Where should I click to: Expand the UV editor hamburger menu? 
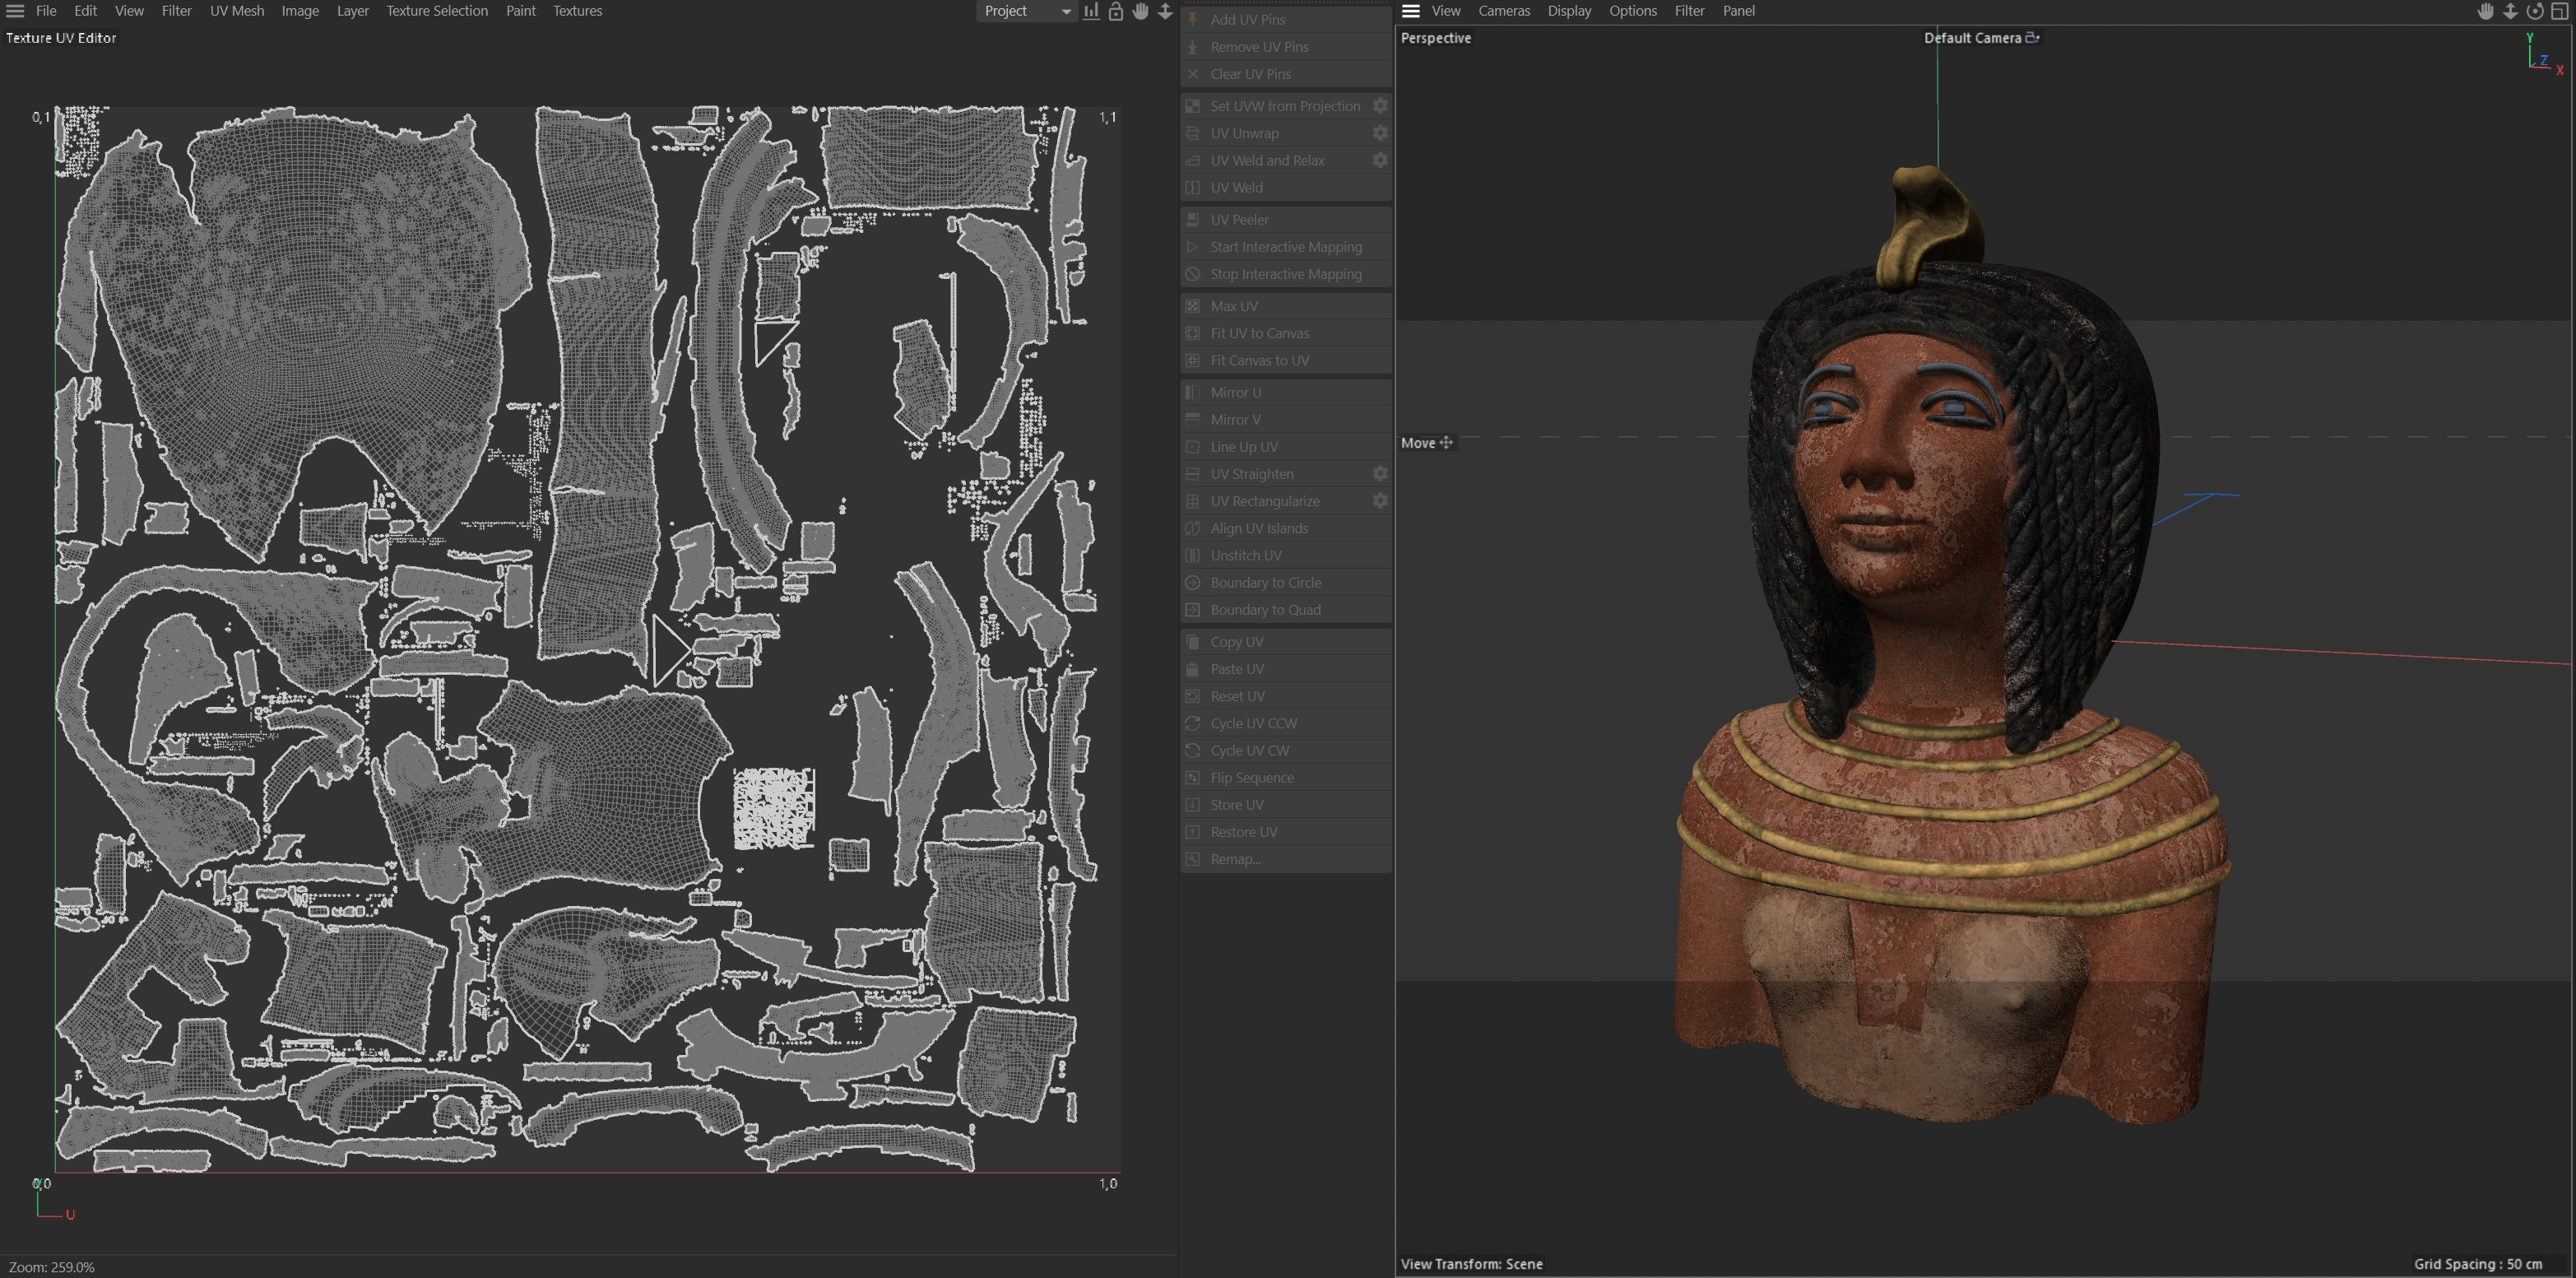(x=15, y=11)
